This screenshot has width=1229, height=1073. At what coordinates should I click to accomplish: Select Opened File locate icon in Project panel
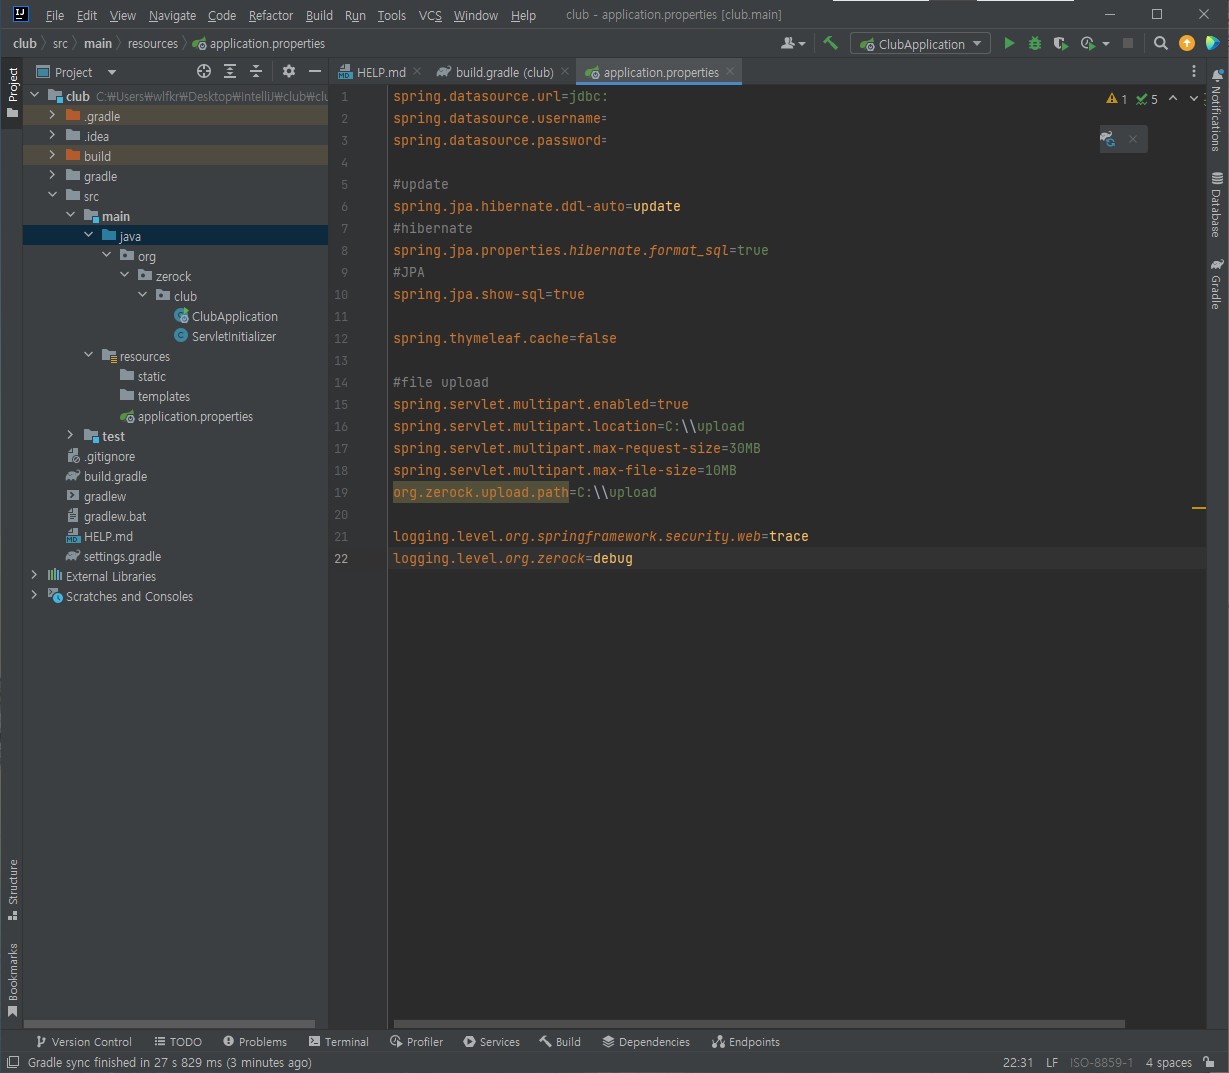tap(204, 71)
